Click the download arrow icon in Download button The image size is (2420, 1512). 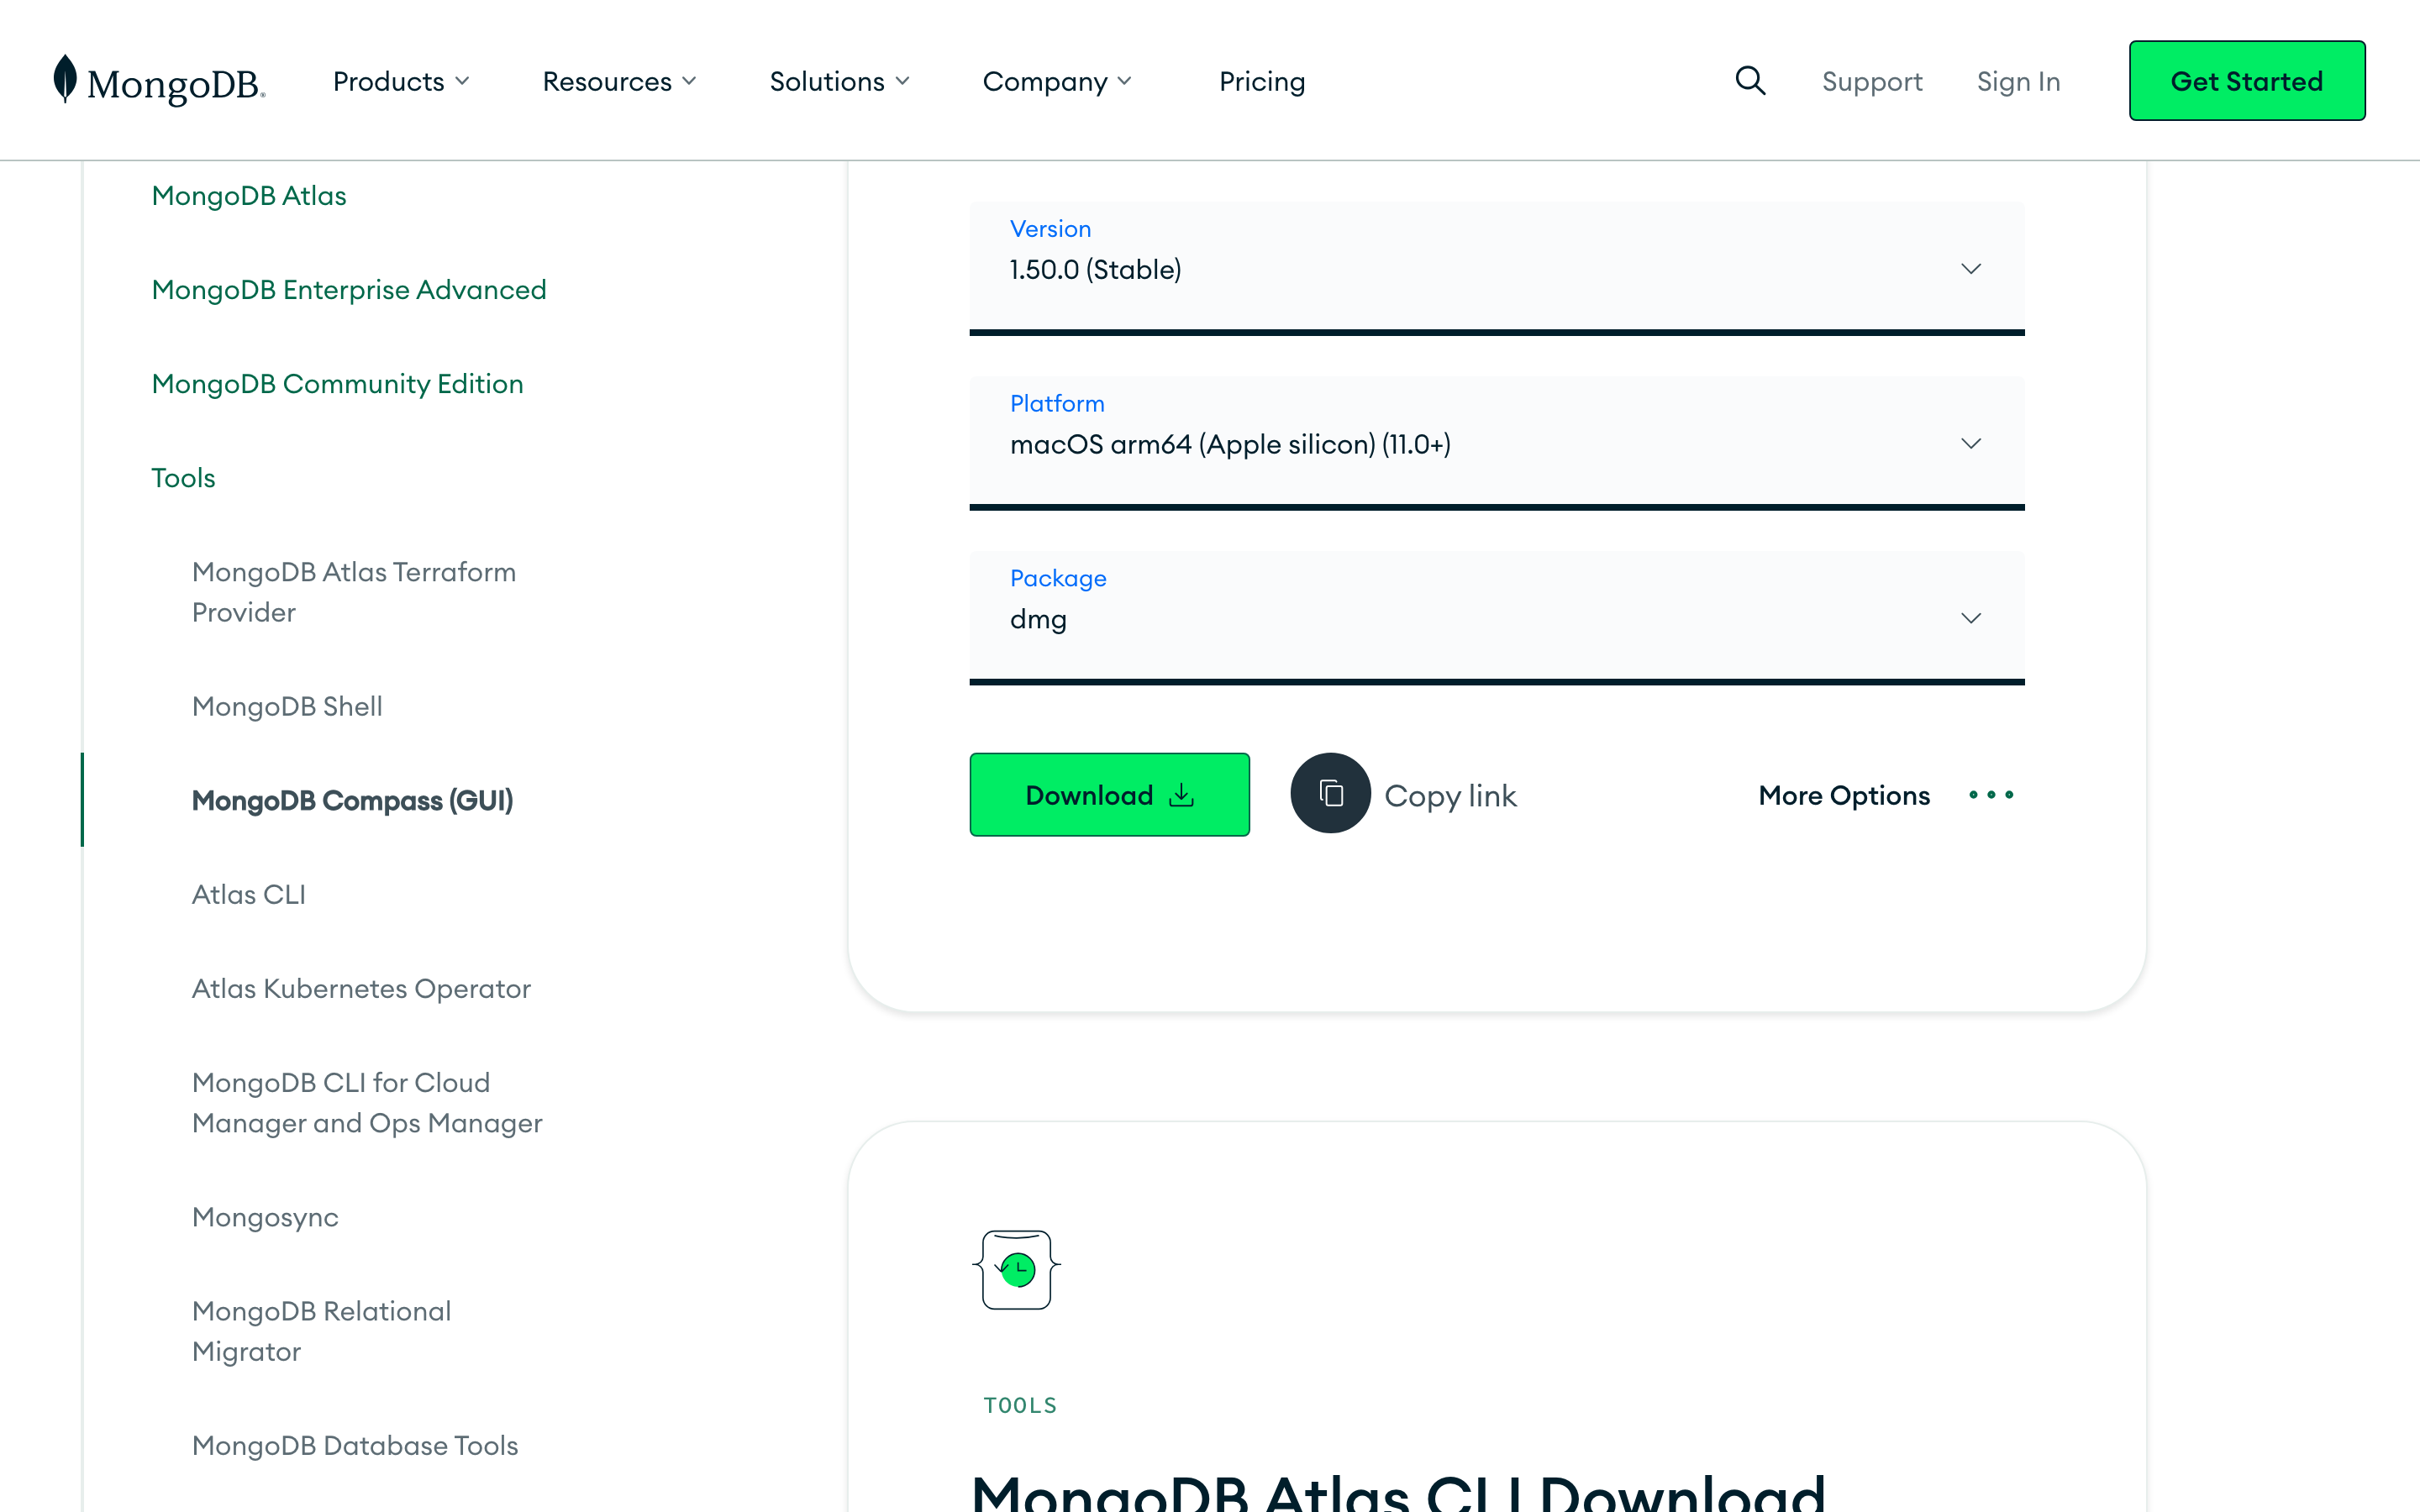[x=1182, y=795]
